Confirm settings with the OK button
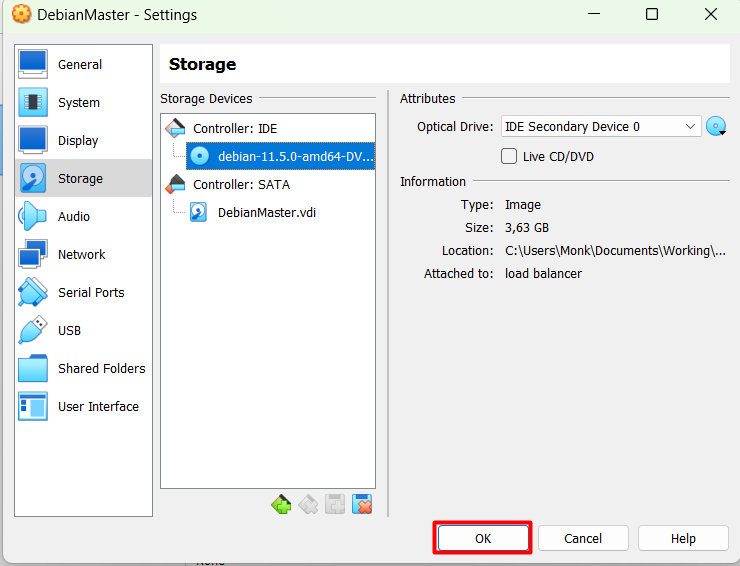The width and height of the screenshot is (740, 566). click(x=483, y=538)
